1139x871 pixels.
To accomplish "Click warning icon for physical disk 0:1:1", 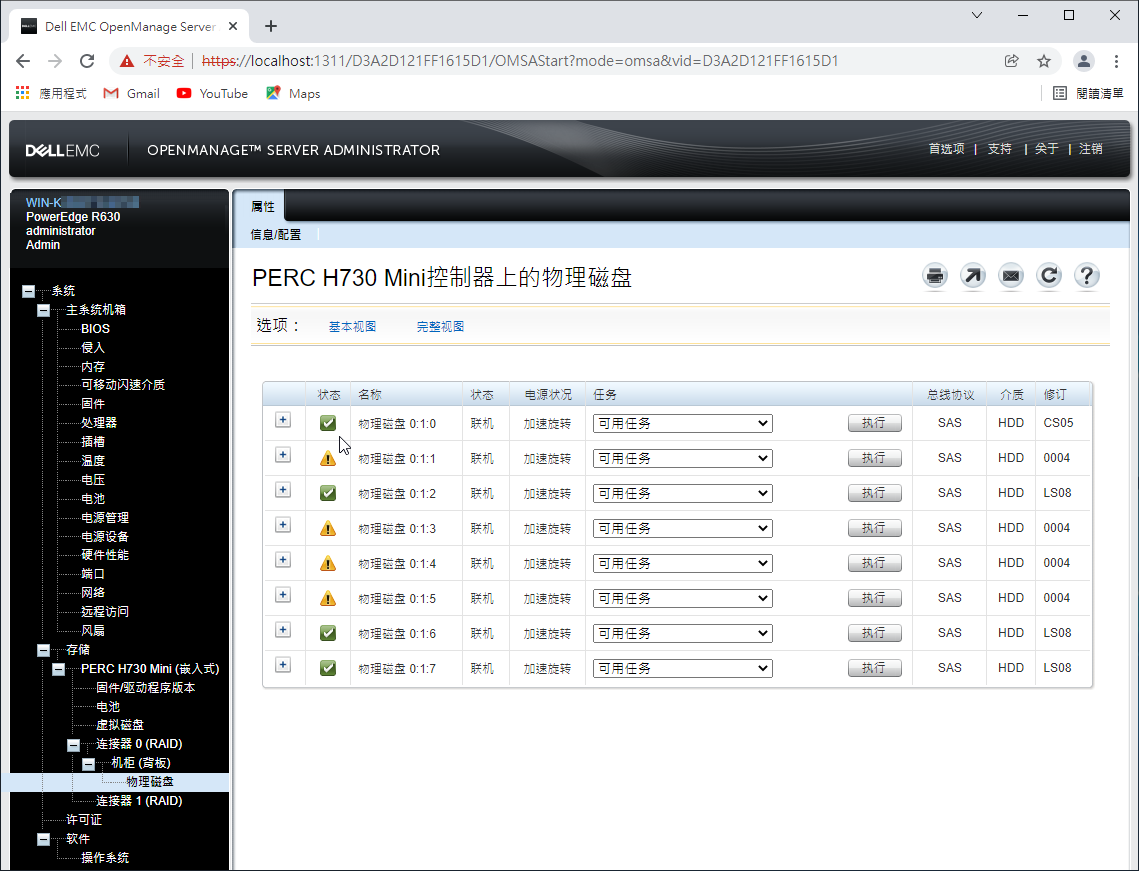I will pos(328,458).
